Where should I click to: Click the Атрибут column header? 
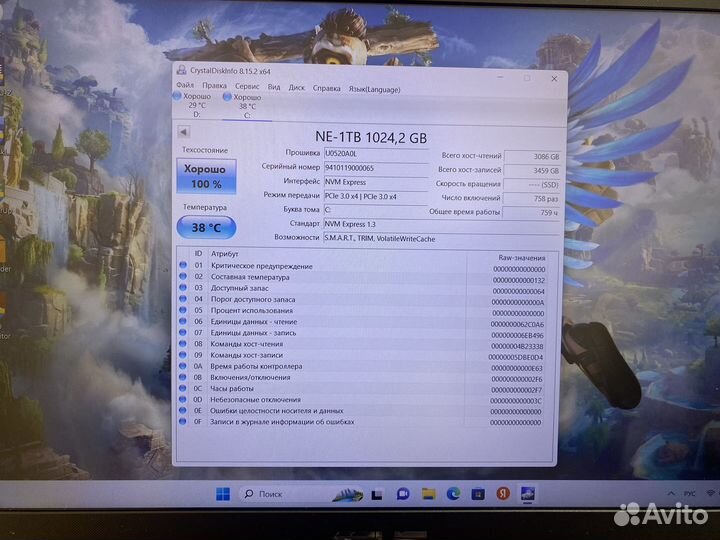(225, 253)
